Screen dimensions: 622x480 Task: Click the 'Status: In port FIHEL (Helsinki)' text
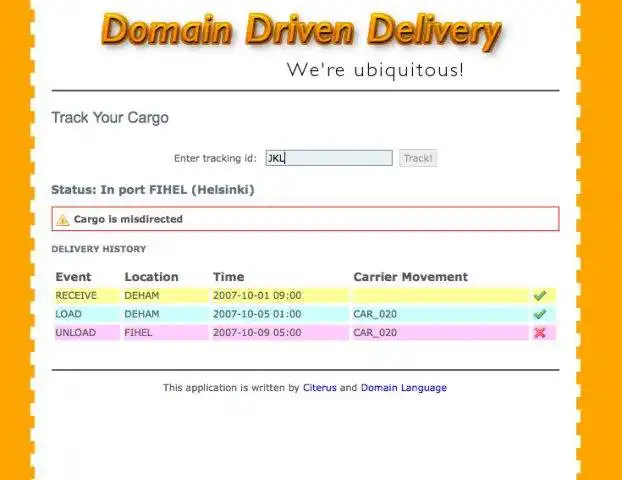[x=153, y=190]
